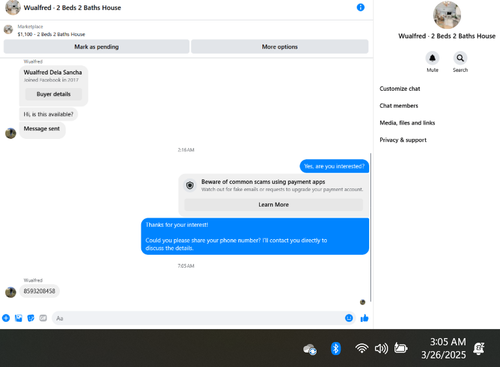This screenshot has width=500, height=367.
Task: Choose a sticker icon in composer
Action: pos(31,318)
